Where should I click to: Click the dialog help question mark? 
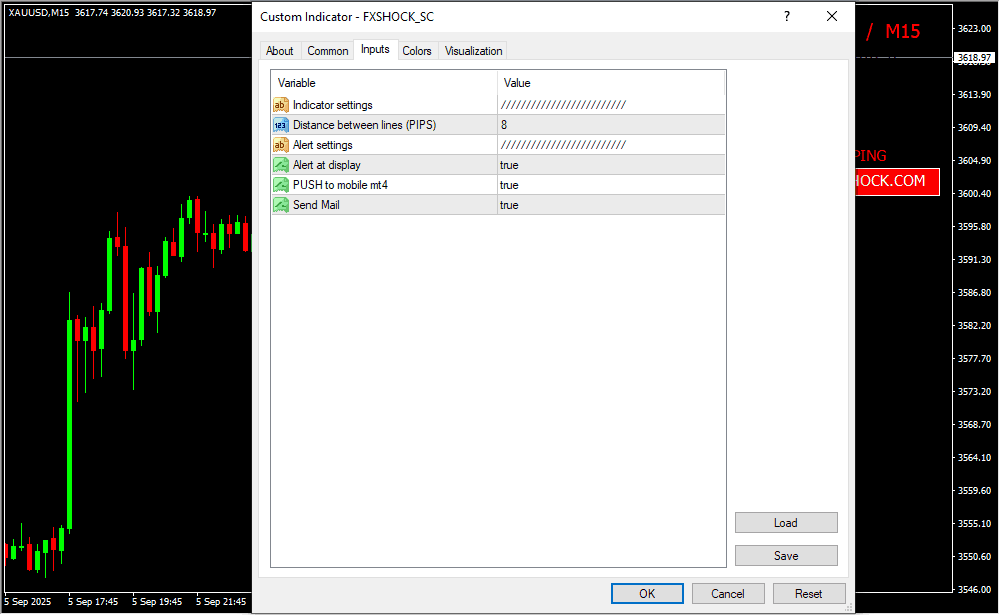pyautogui.click(x=786, y=17)
